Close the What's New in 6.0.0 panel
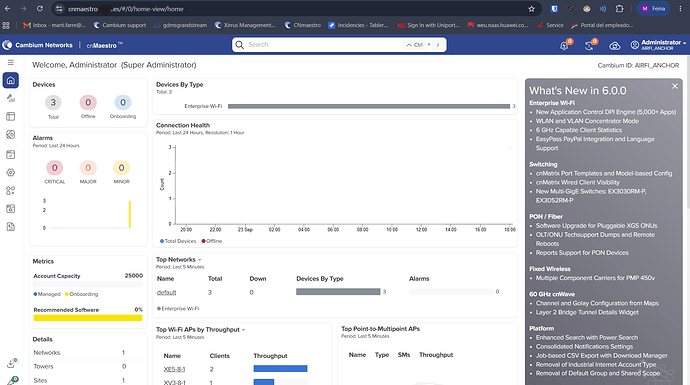The height and width of the screenshot is (385, 690). [675, 86]
